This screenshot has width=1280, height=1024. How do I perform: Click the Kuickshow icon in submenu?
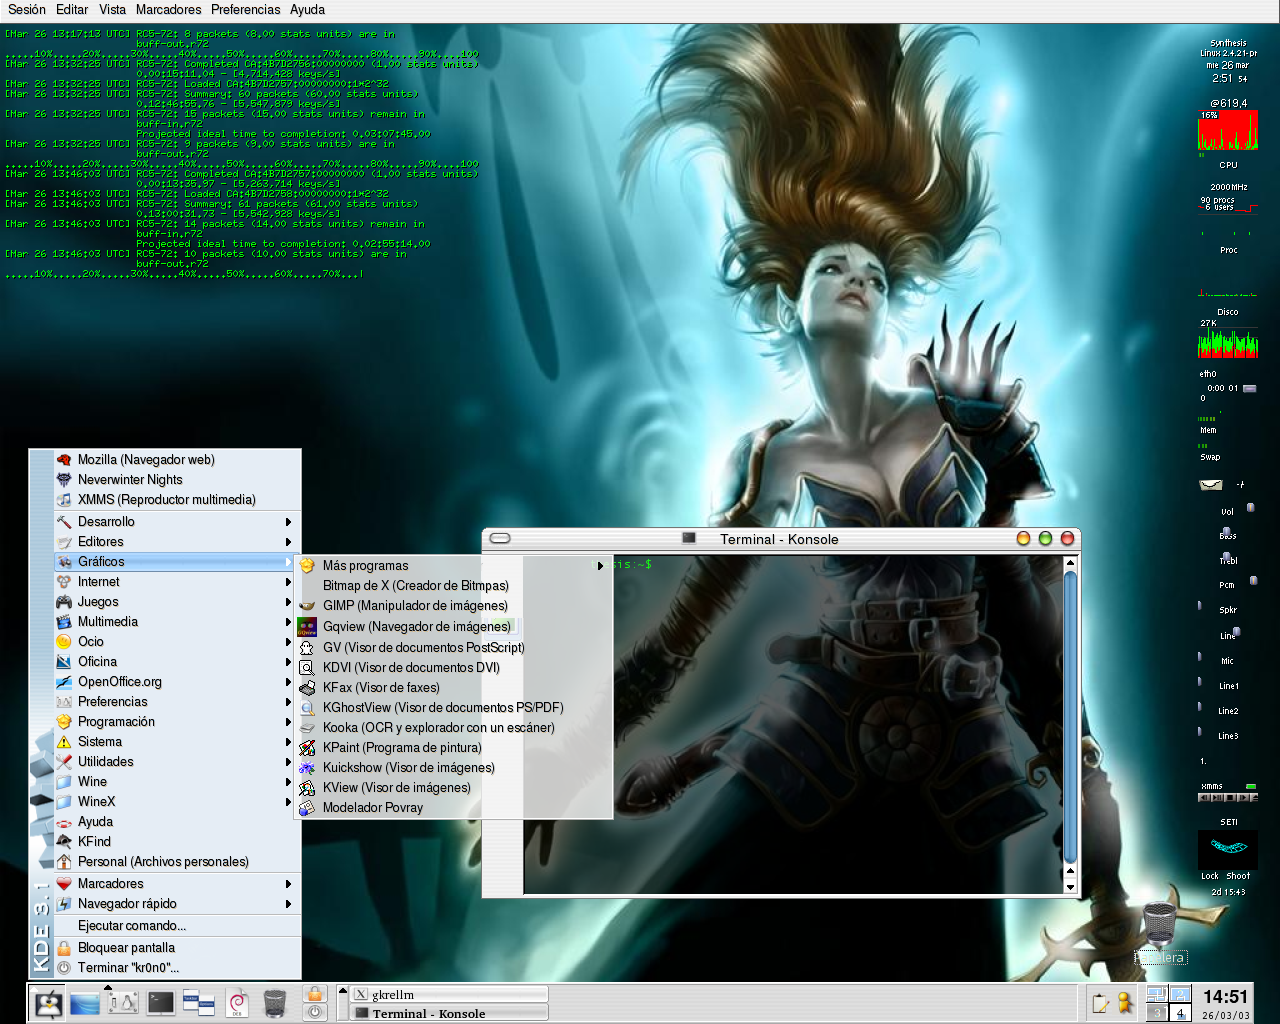[x=307, y=768]
